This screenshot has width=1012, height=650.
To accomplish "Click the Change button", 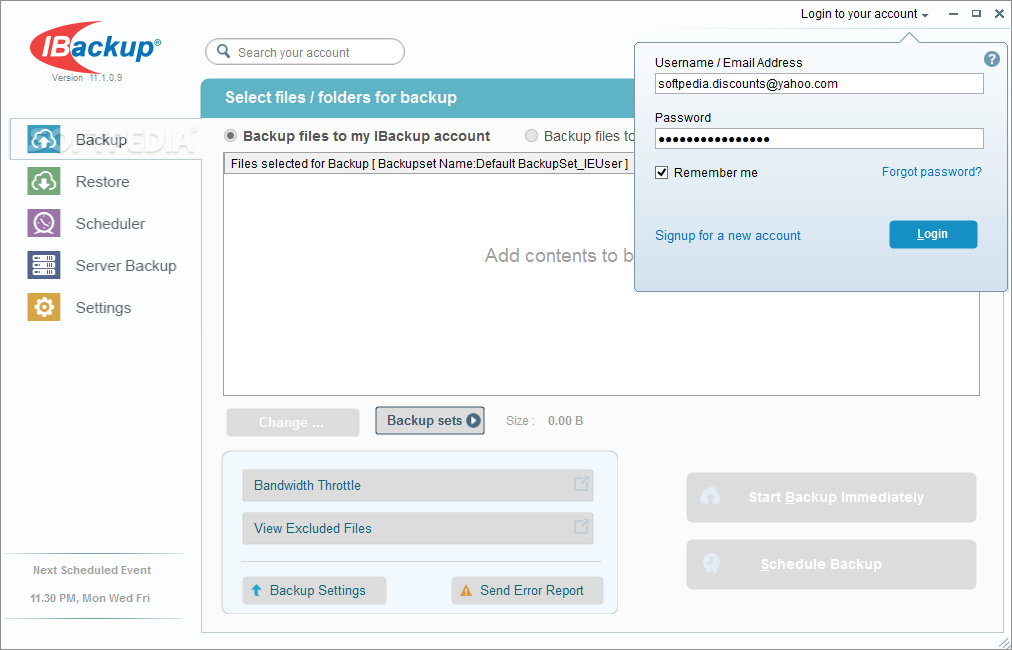I will point(293,422).
